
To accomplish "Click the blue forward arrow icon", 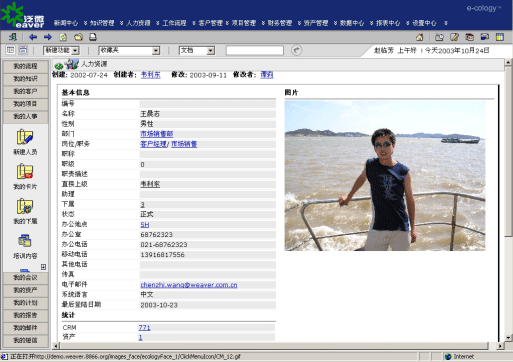I will [48, 37].
